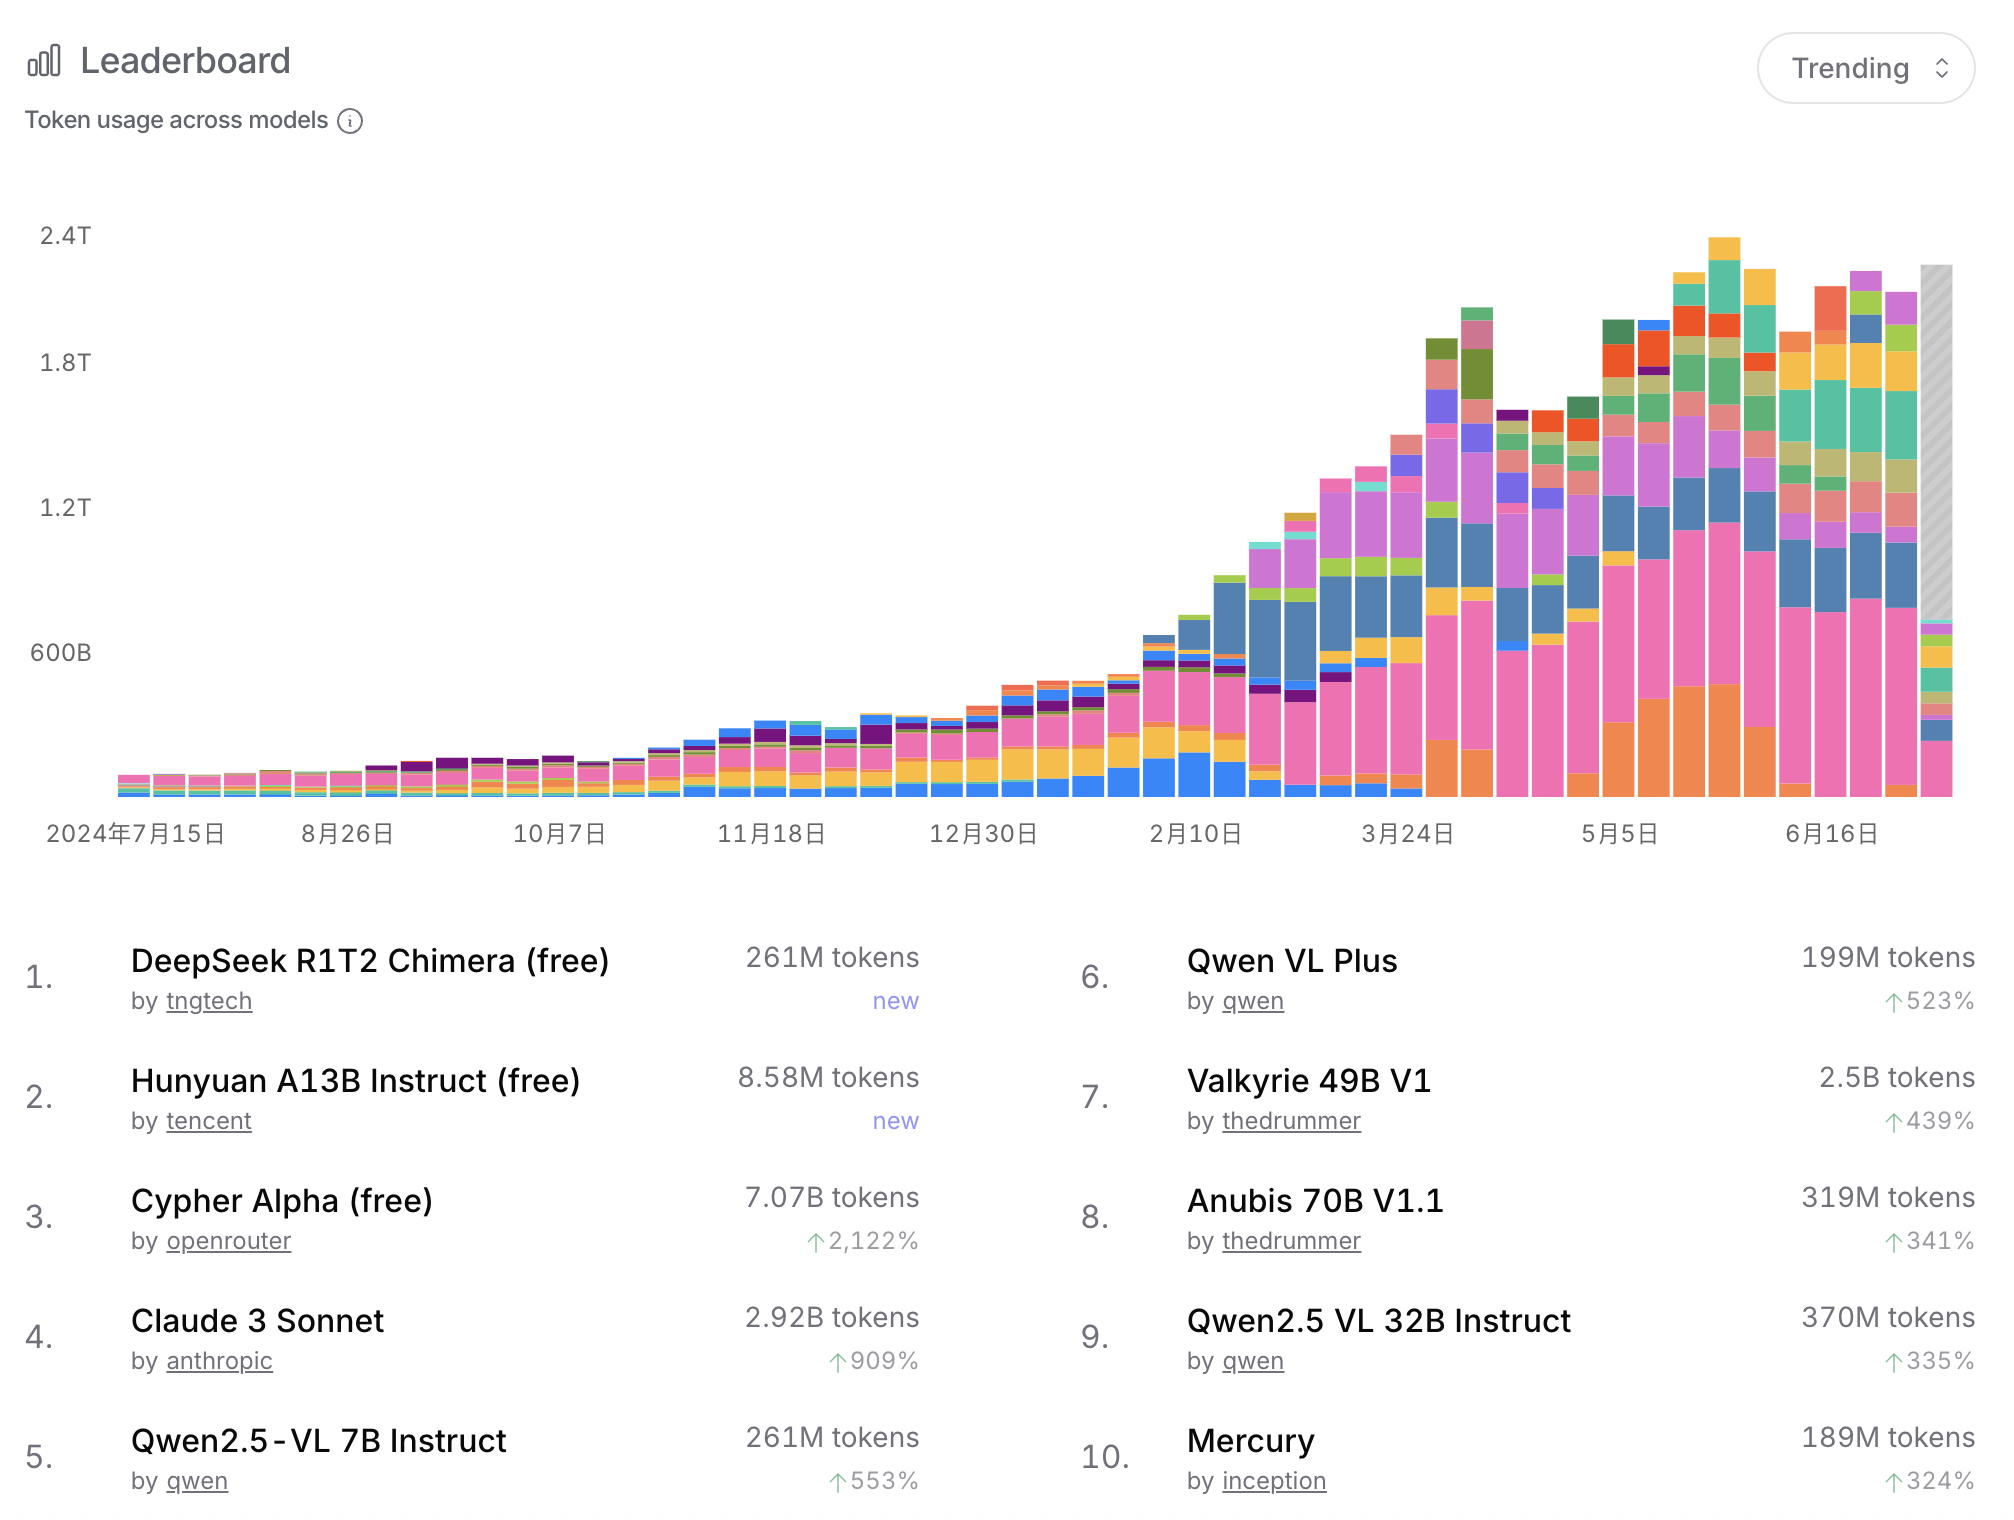Screen dimensions: 2014x1520
Task: Open the Mercury model entry
Action: [1250, 1441]
